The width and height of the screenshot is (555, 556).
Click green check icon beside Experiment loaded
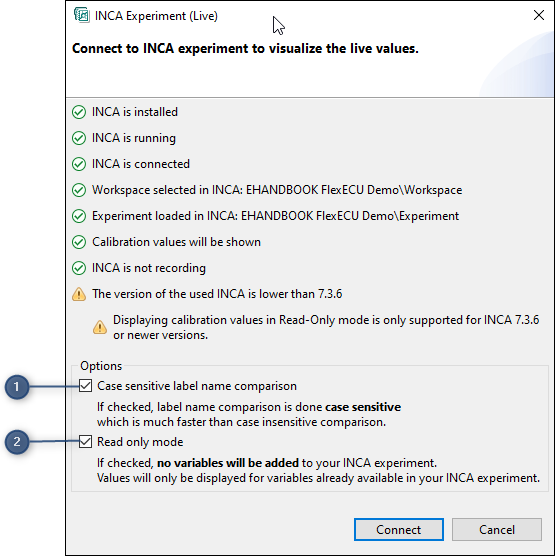(79, 216)
